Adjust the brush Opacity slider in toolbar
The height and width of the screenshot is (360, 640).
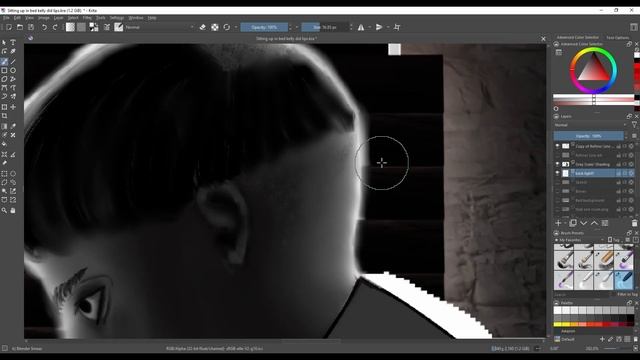coord(264,27)
